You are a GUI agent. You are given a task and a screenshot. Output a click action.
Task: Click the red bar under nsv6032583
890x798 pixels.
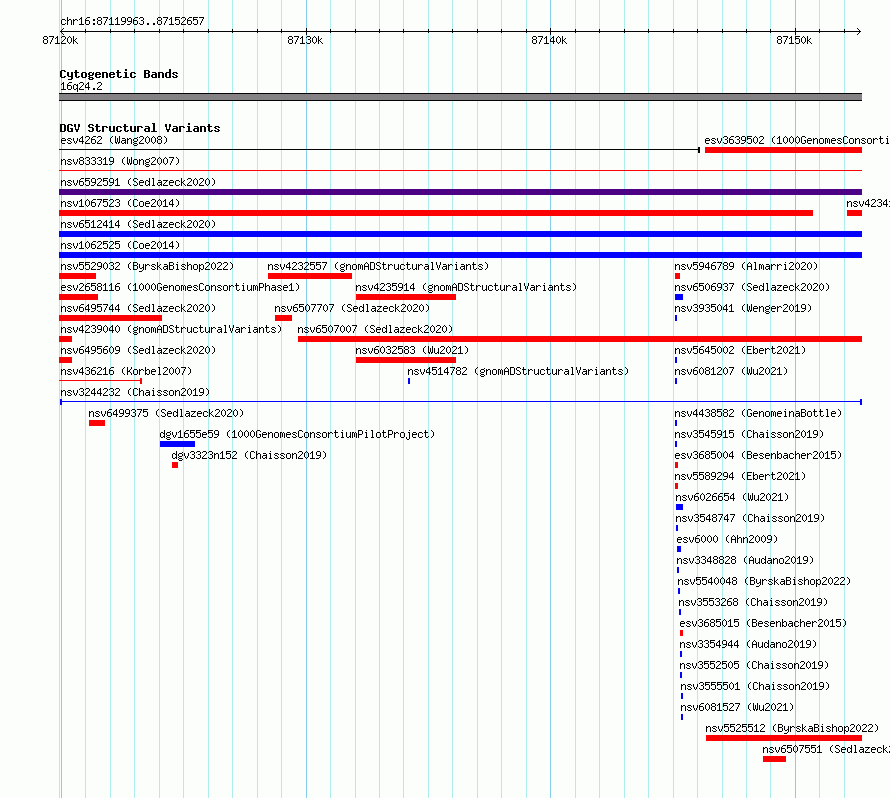pos(406,360)
